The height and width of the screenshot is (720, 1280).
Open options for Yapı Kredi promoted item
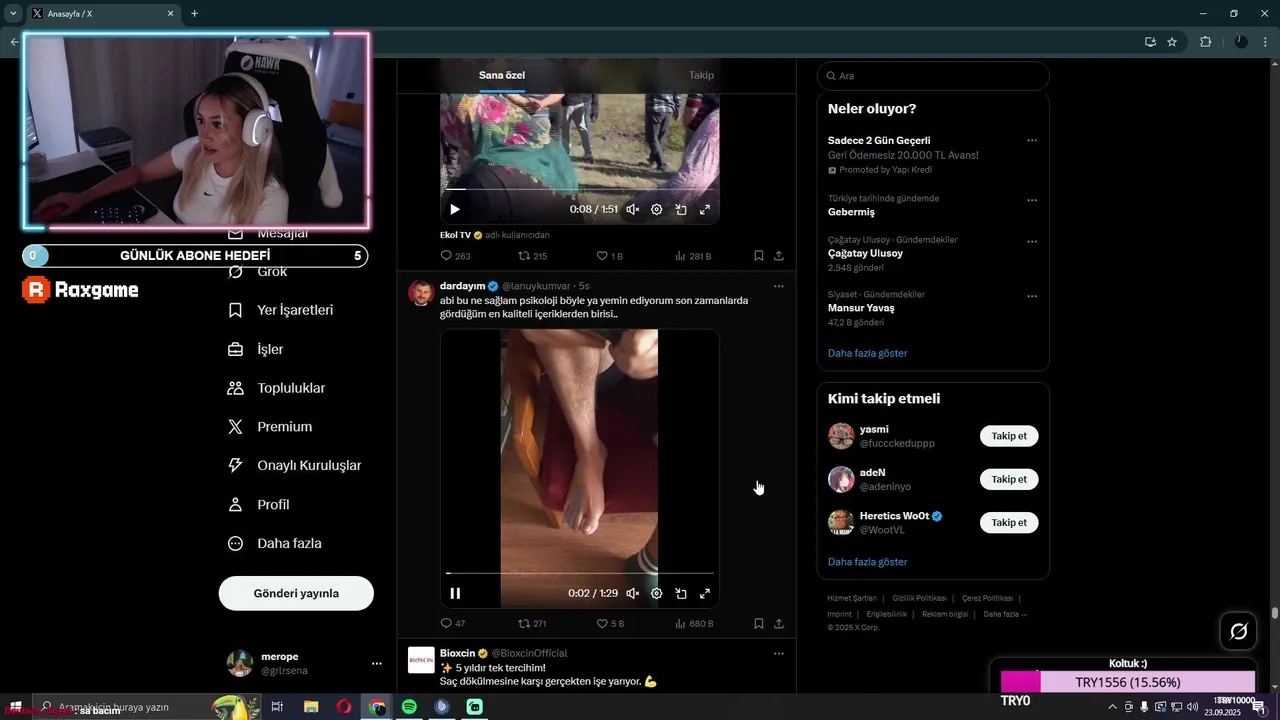point(1032,140)
